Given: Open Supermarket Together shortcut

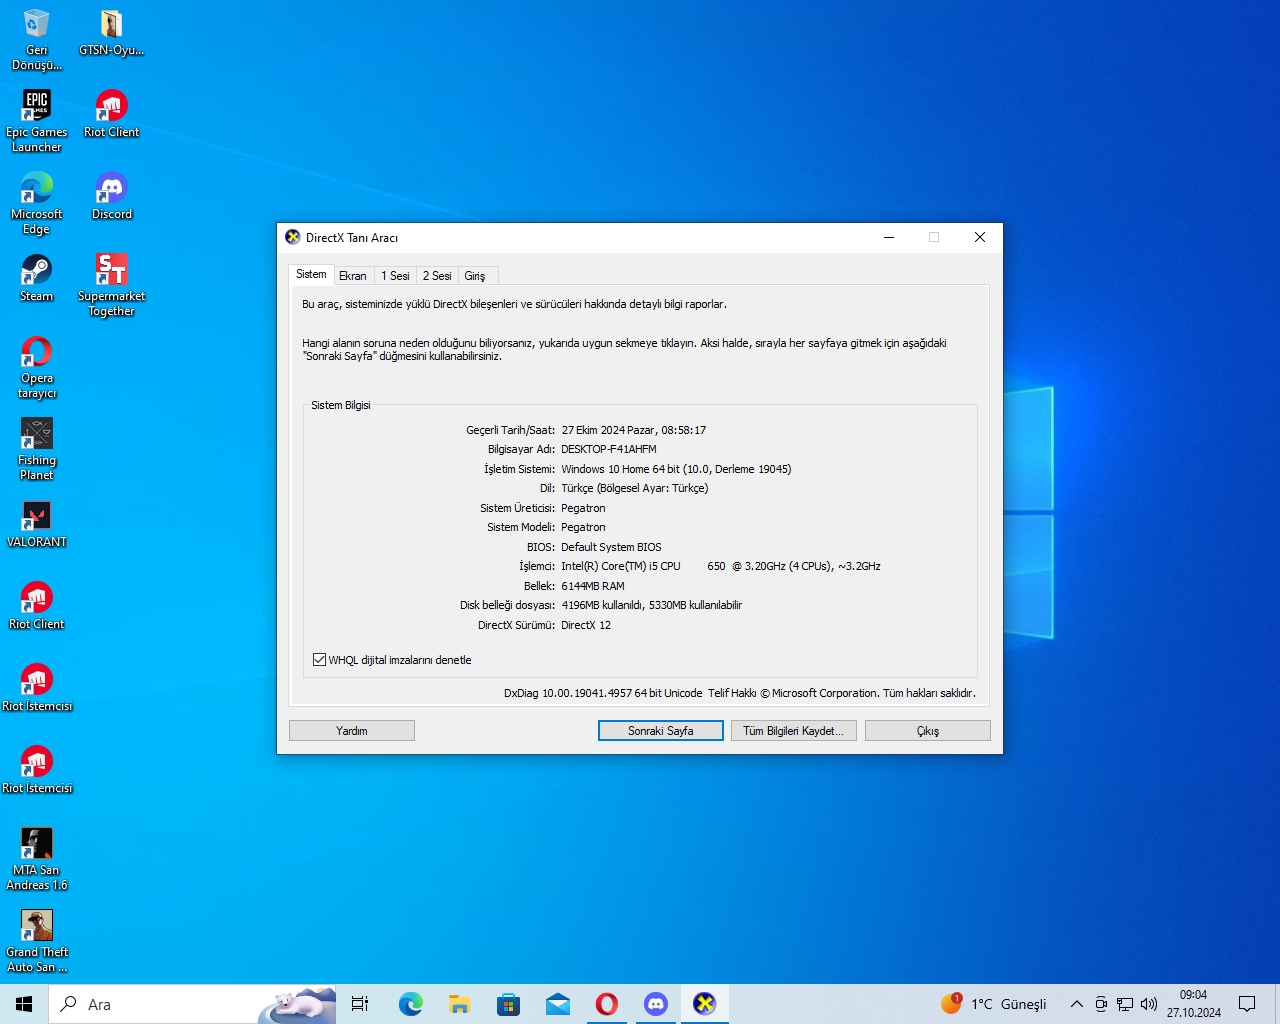Looking at the screenshot, I should click(111, 271).
